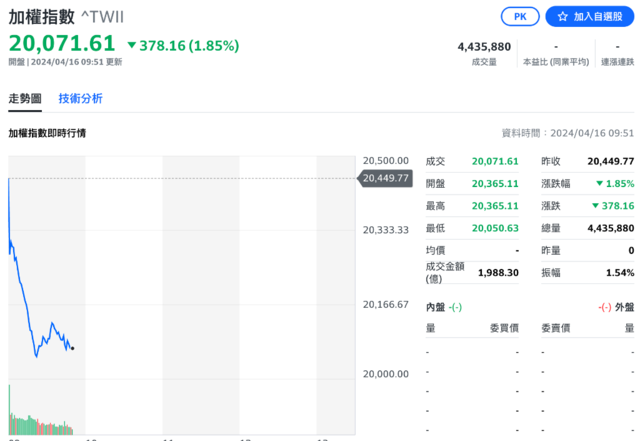Click the 20,449.77 previous close chart tag
The height and width of the screenshot is (441, 640).
pos(384,179)
